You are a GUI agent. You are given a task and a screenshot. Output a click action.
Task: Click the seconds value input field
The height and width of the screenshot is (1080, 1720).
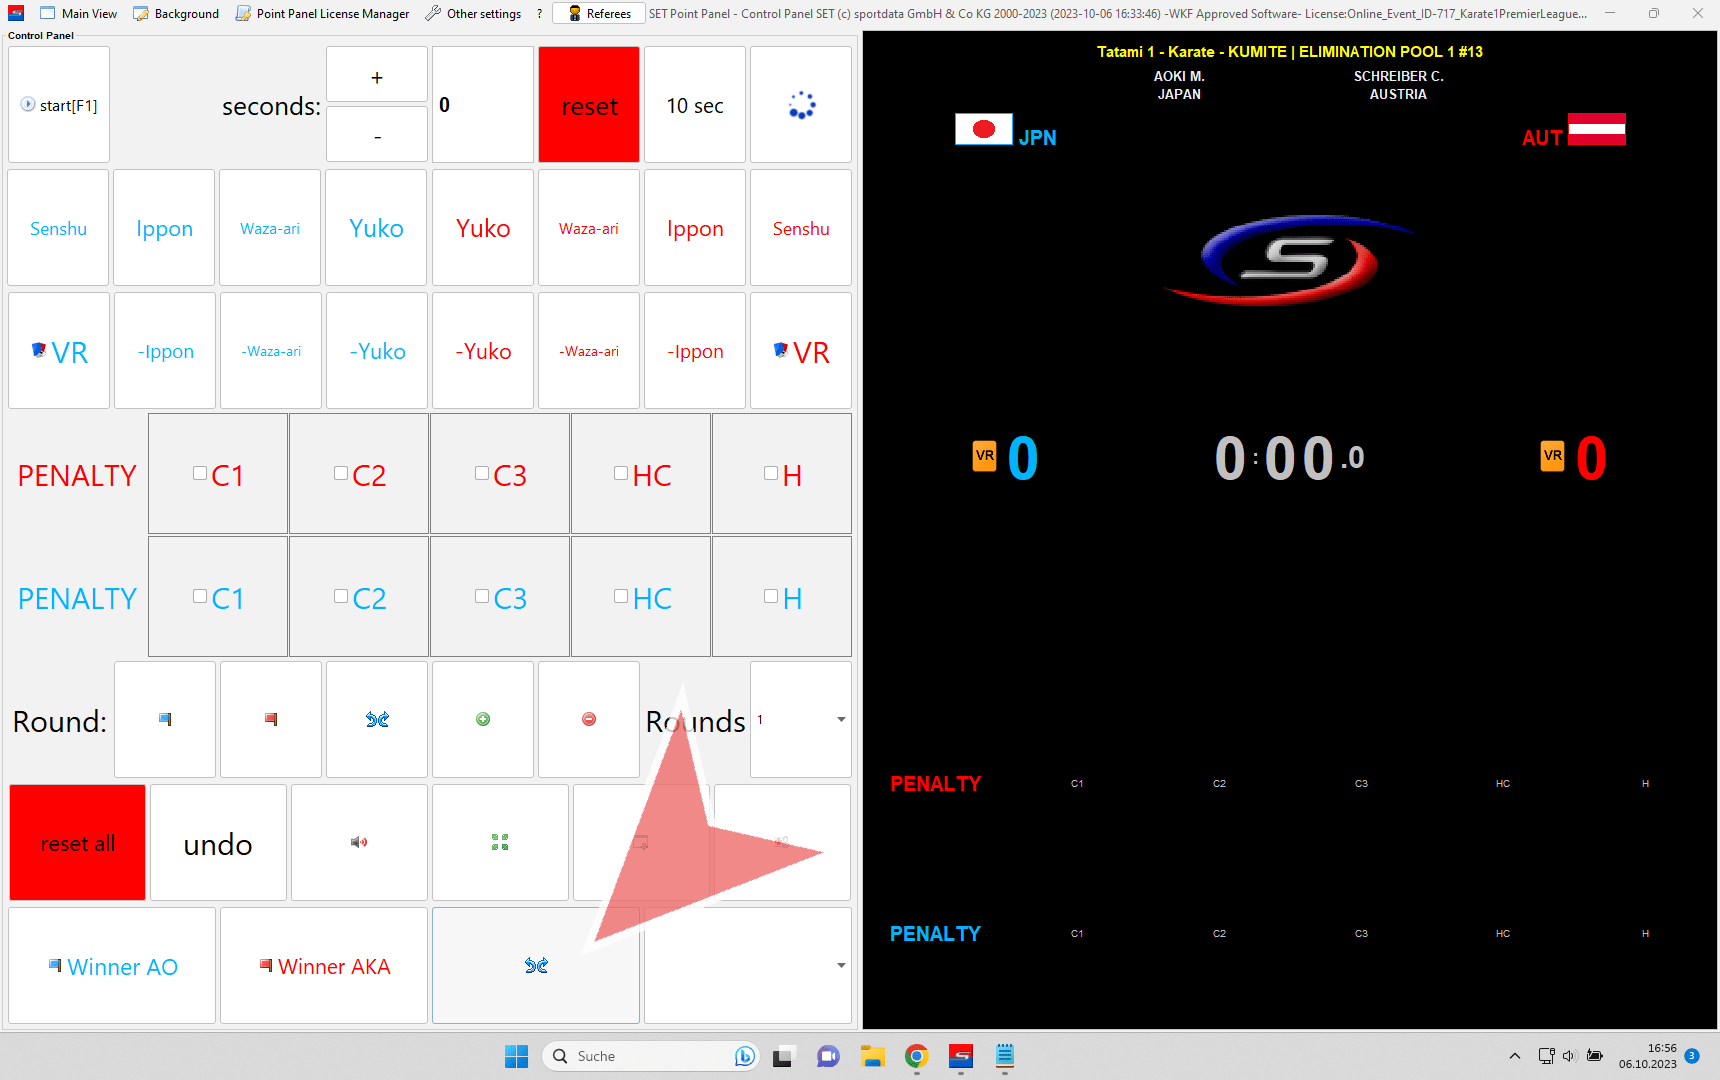click(483, 105)
